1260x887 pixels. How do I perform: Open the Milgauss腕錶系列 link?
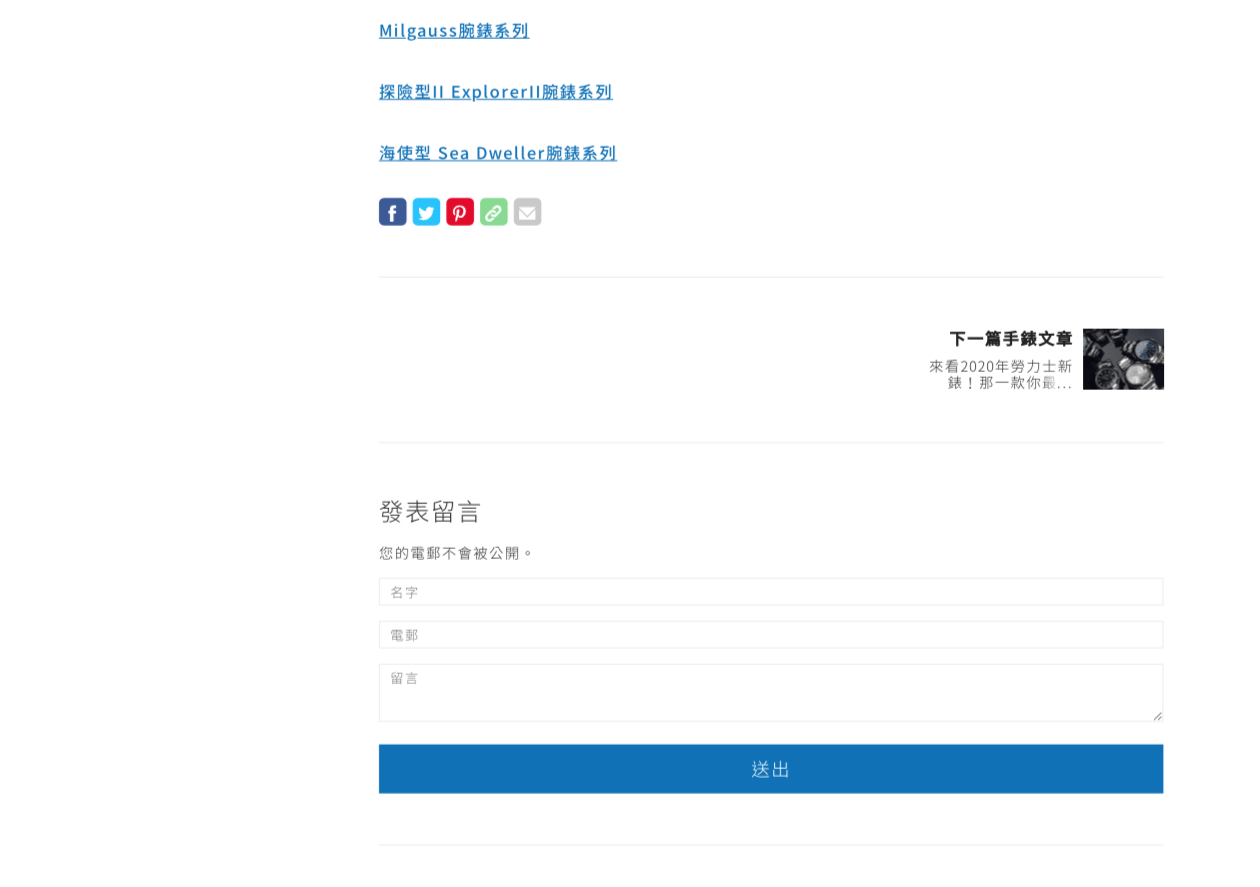pyautogui.click(x=454, y=30)
